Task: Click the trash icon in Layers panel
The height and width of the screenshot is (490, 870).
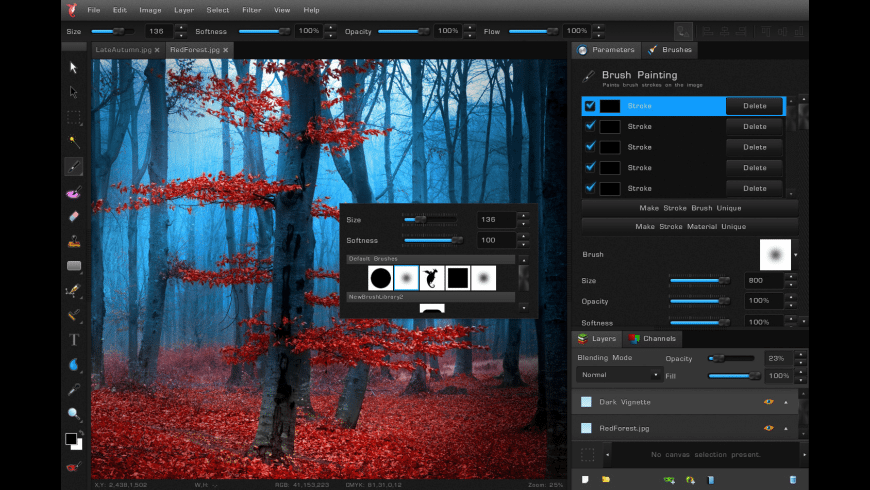Action: [792, 480]
